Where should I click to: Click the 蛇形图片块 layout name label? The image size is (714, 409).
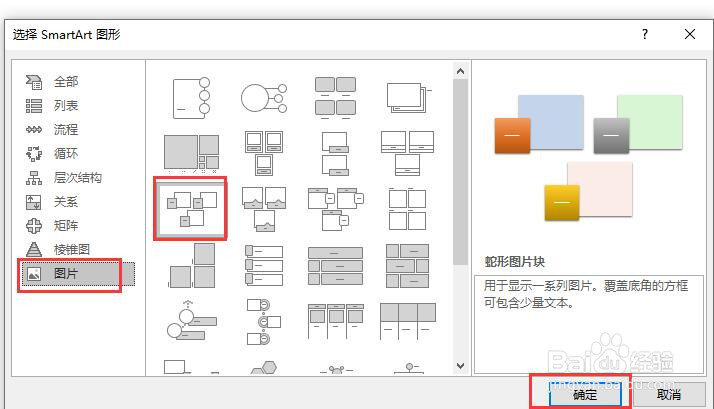point(515,262)
